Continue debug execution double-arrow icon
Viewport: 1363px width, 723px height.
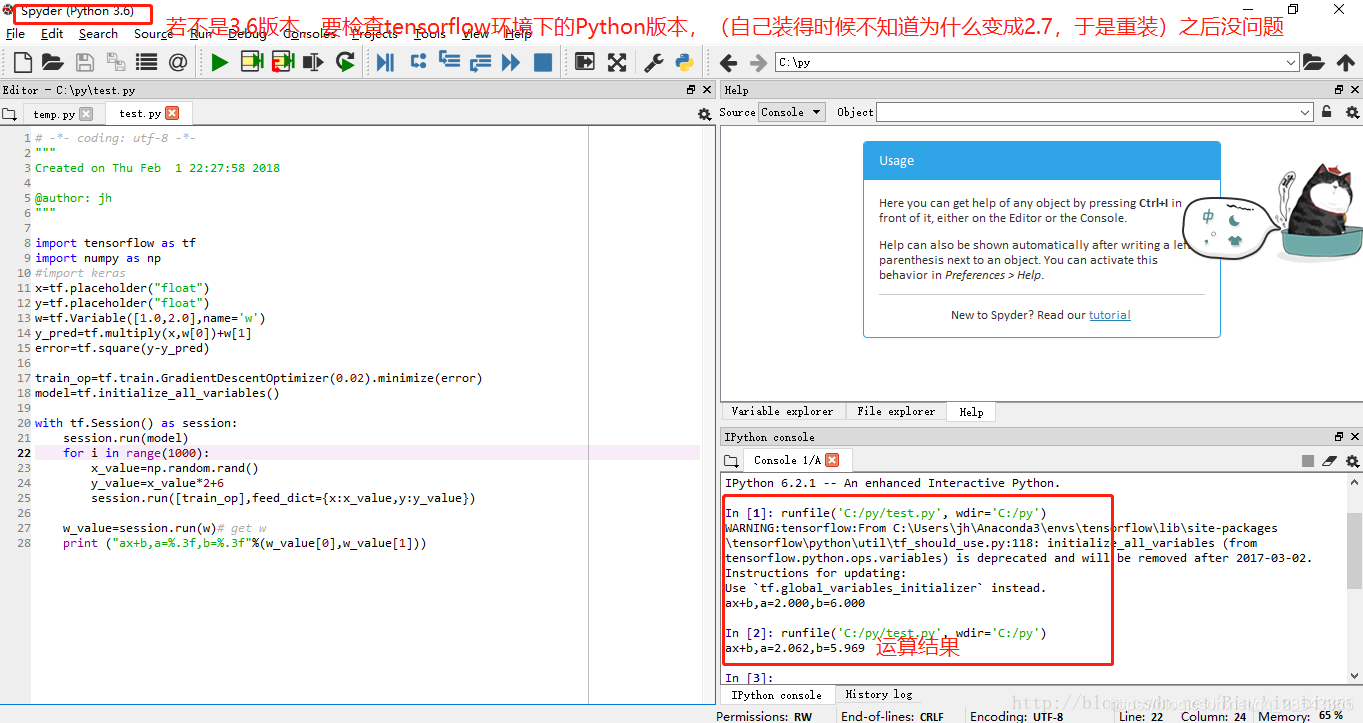[x=511, y=63]
